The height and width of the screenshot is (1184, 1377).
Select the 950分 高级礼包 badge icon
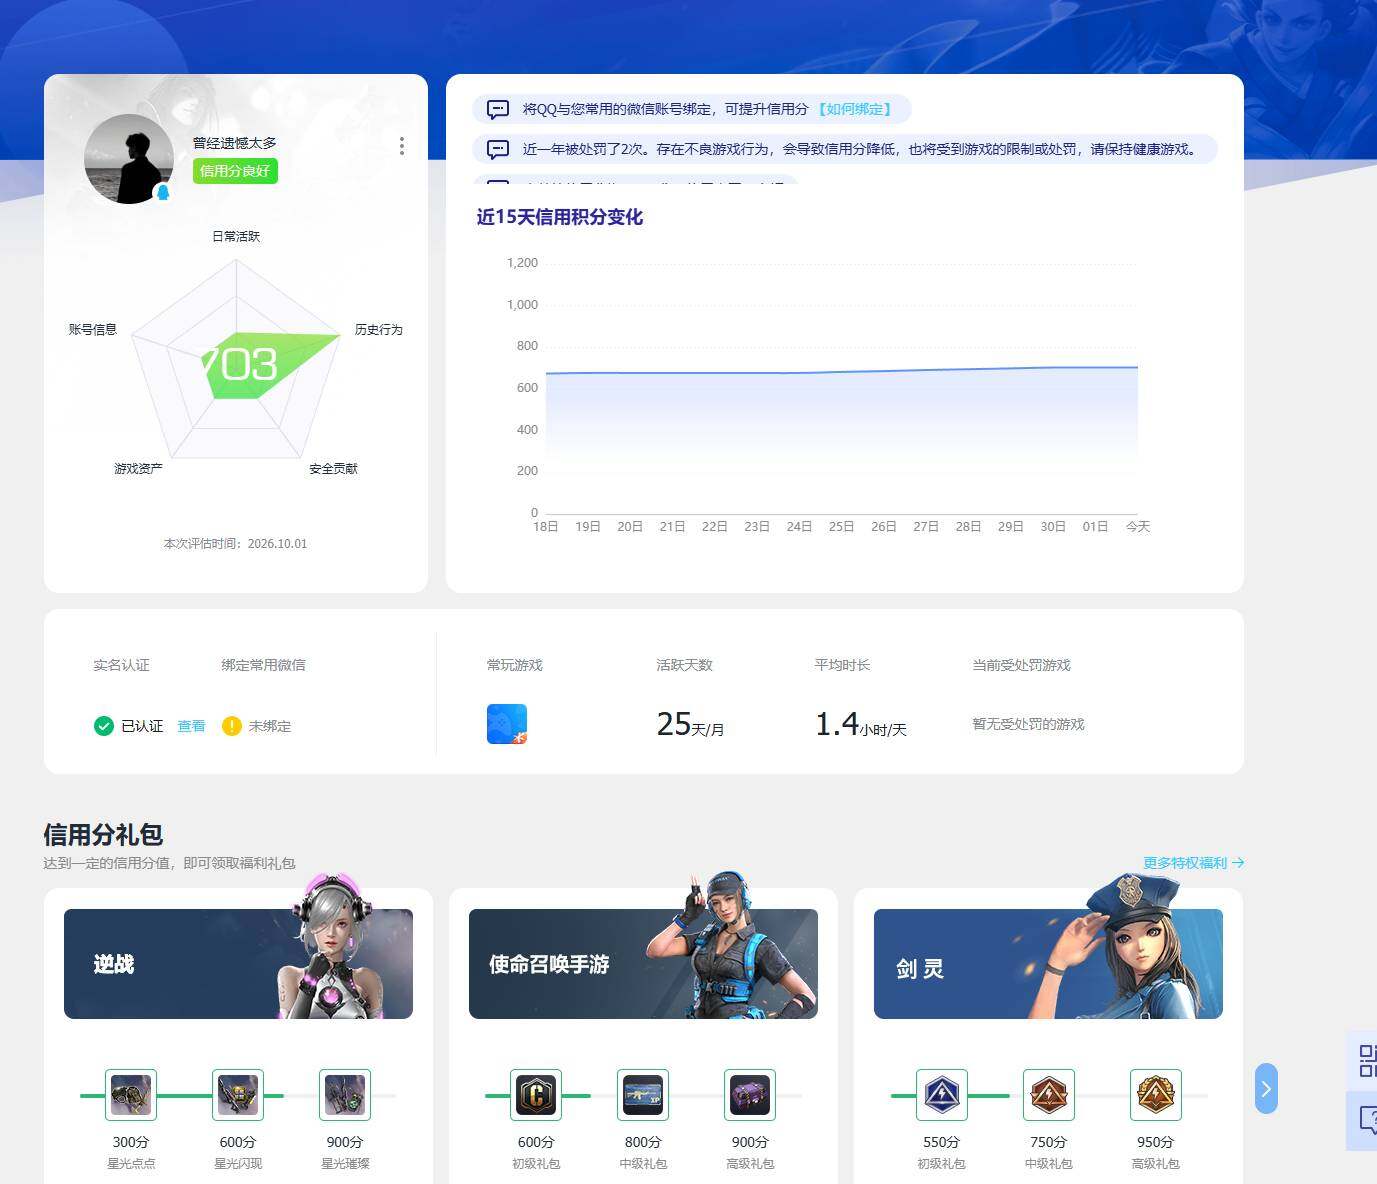[1156, 1095]
